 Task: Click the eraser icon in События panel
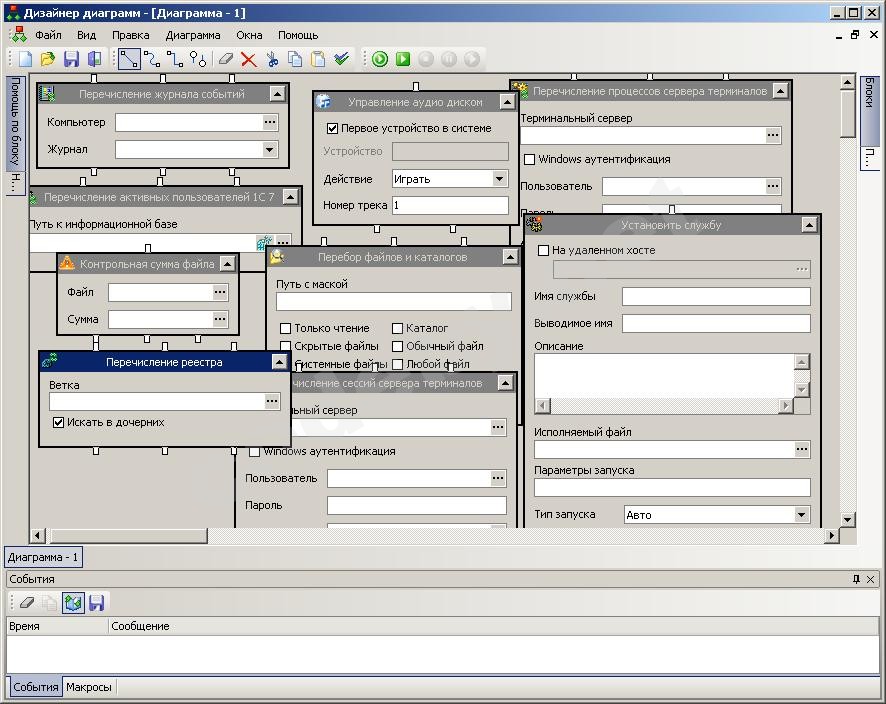point(27,603)
